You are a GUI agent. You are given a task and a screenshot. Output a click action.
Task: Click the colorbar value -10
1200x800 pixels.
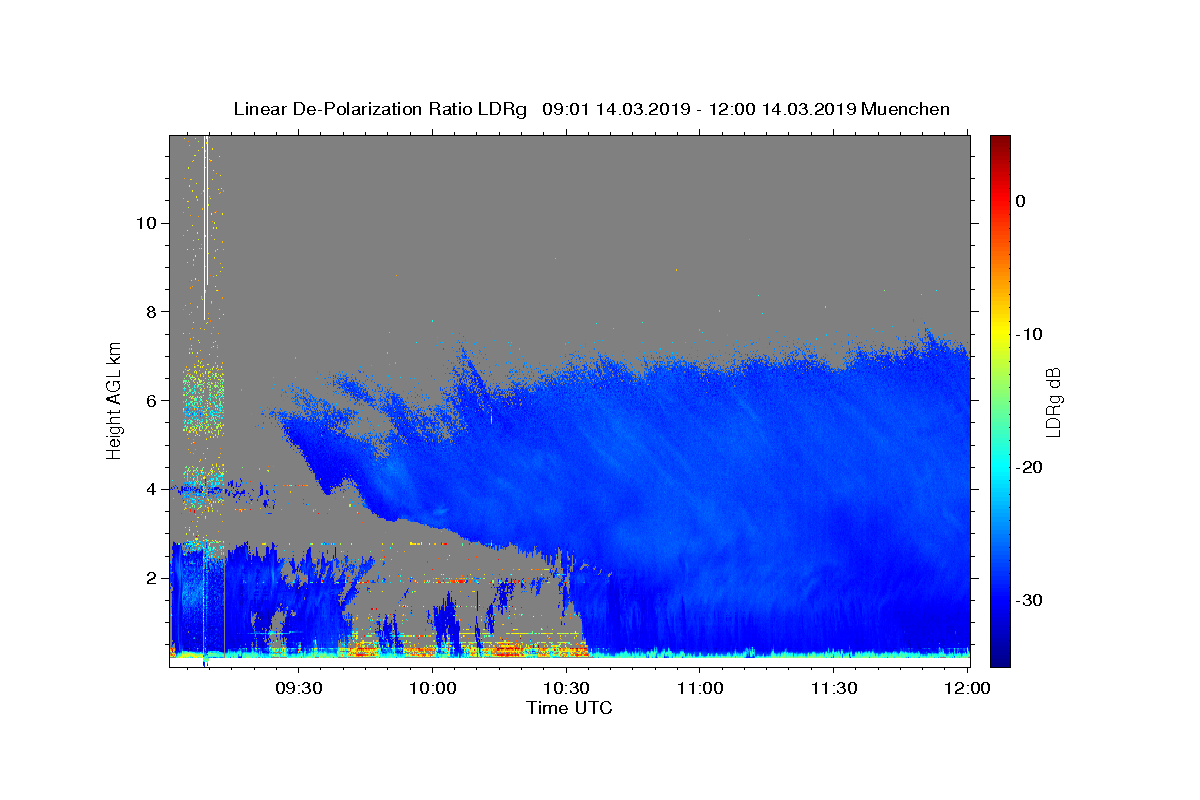pos(1029,334)
